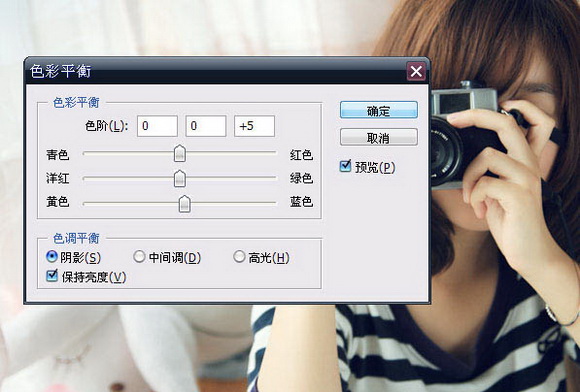This screenshot has width=580, height=392.
Task: Disable the 保持亮度 checkbox
Action: click(x=52, y=276)
